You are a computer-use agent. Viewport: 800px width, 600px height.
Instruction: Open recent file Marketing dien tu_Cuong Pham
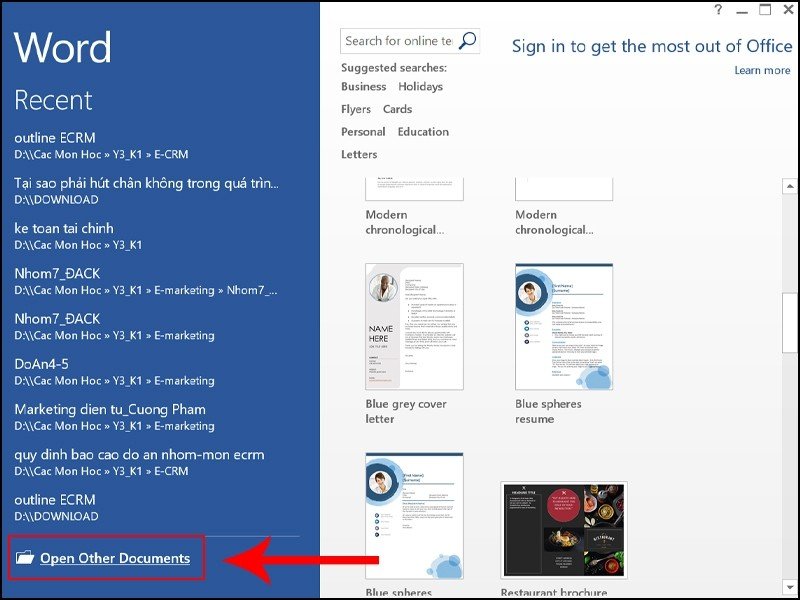pyautogui.click(x=110, y=409)
